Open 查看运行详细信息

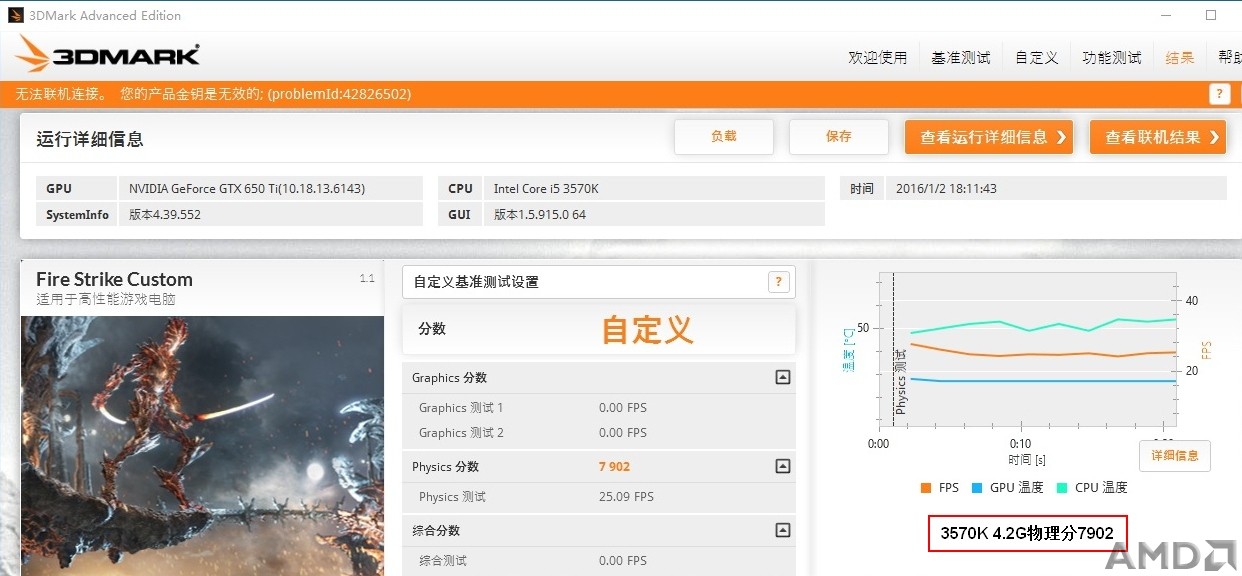pyautogui.click(x=989, y=137)
